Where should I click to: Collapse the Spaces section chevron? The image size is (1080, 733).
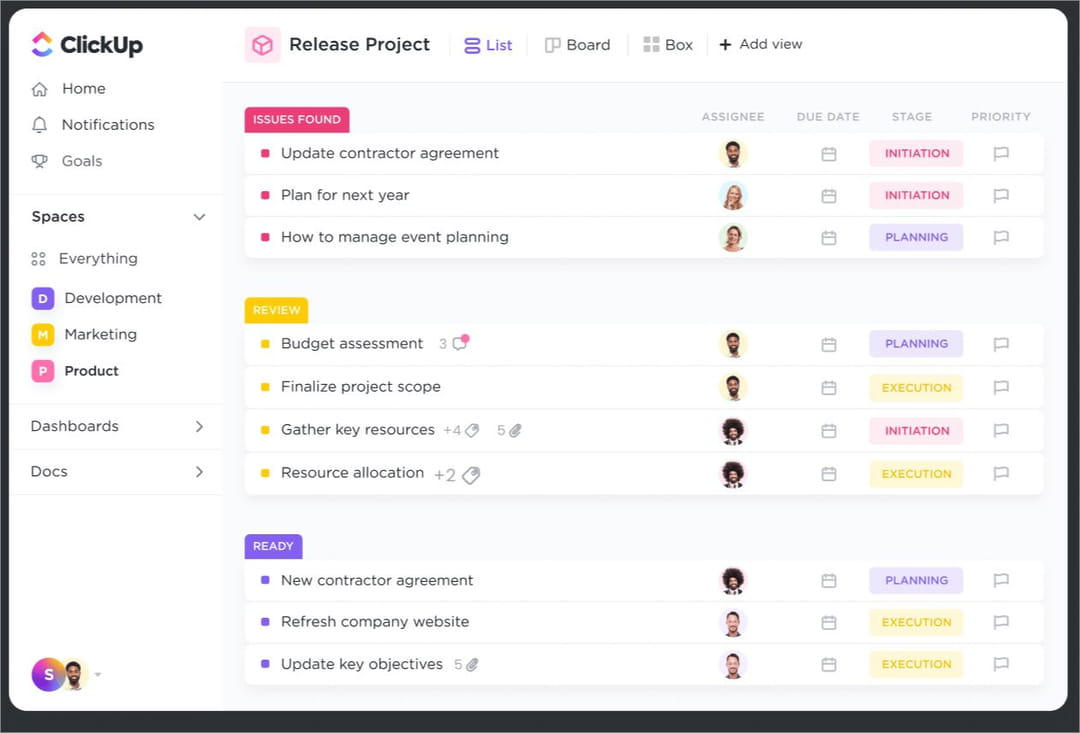199,217
